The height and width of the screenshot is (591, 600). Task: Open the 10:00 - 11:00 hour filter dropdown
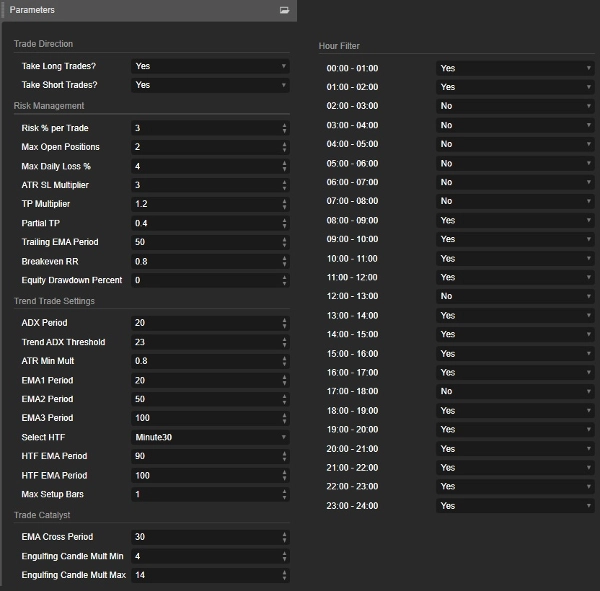pyautogui.click(x=515, y=258)
